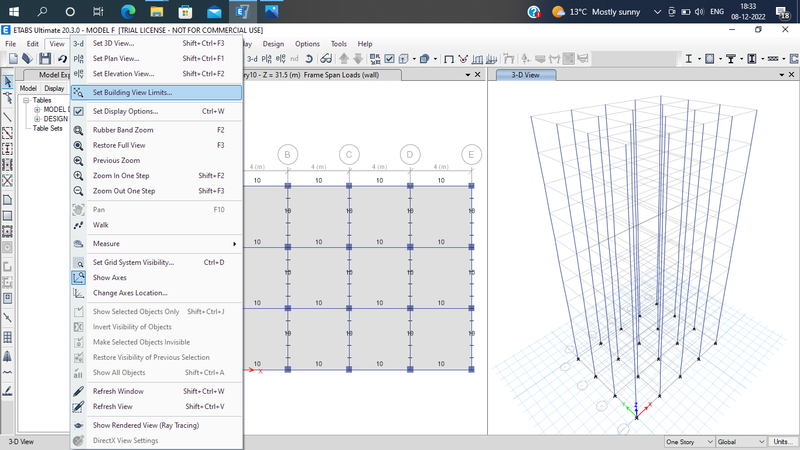This screenshot has width=800, height=450.
Task: Open the 3-D View window dropdown arrow
Action: 782,75
